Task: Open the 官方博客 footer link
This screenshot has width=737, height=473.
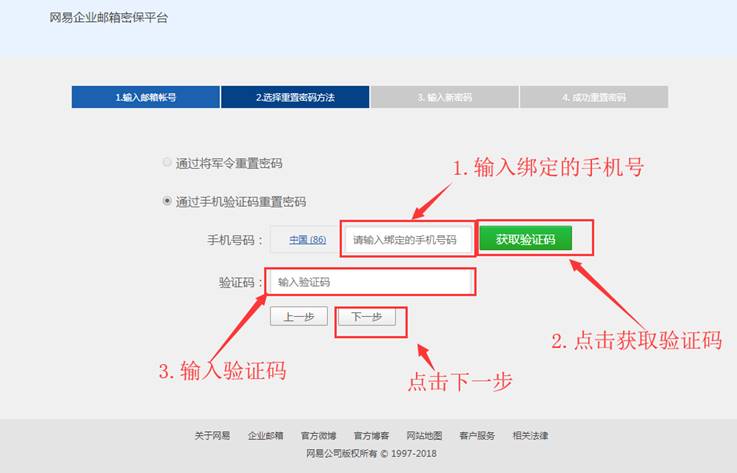Action: [371, 436]
